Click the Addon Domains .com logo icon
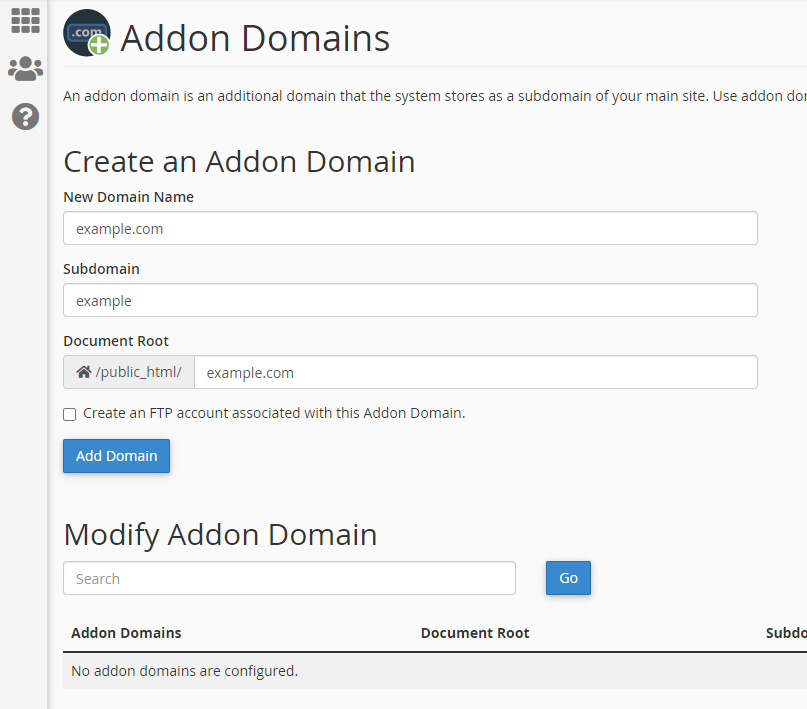This screenshot has height=709, width=807. (87, 33)
